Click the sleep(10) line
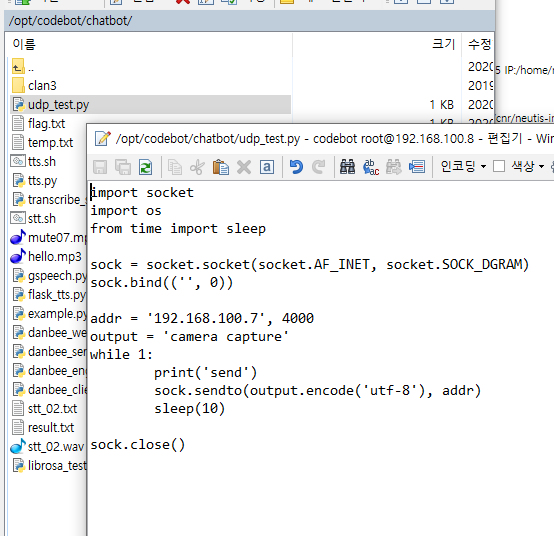 pos(189,409)
